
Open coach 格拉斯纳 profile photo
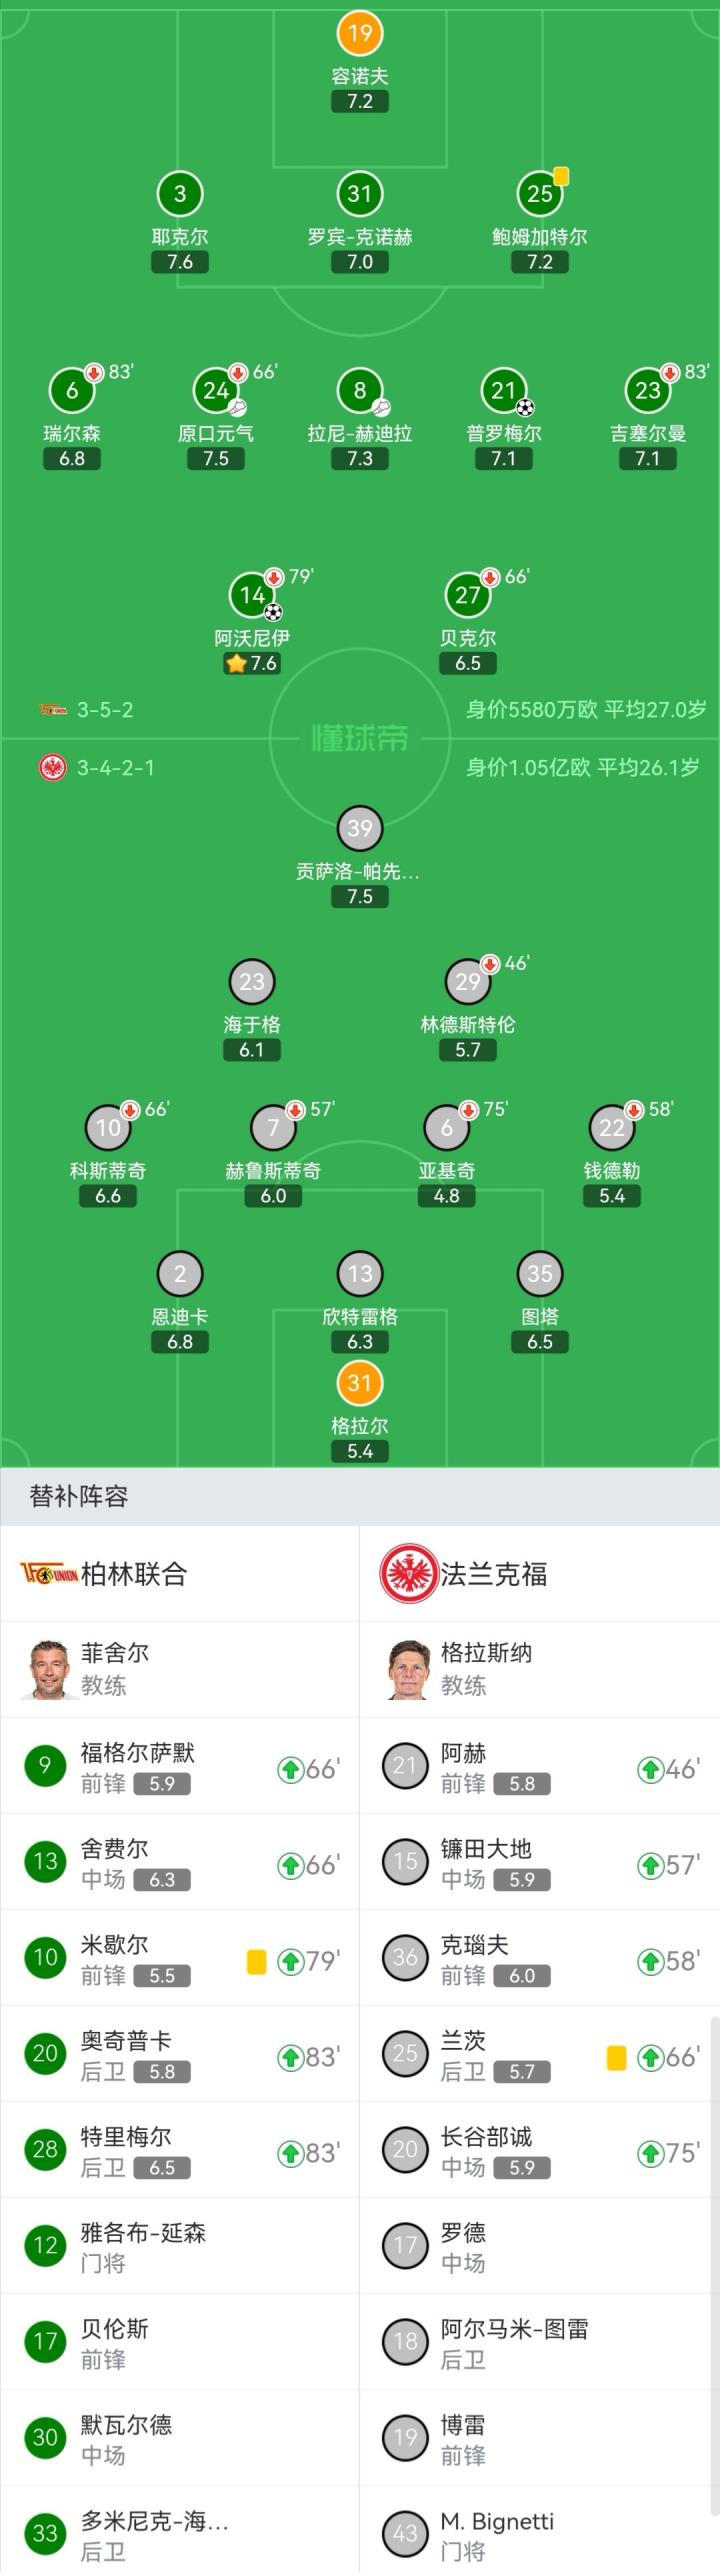(x=408, y=1669)
